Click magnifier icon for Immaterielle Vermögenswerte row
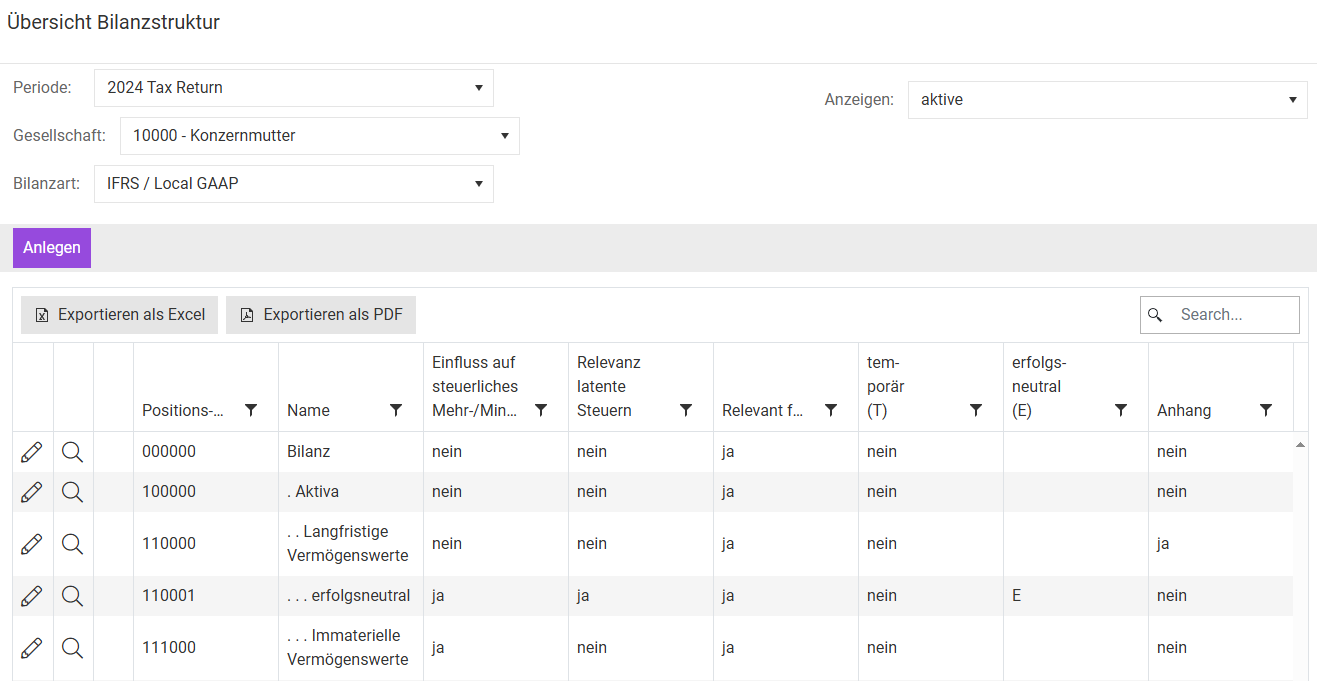 pyautogui.click(x=72, y=648)
